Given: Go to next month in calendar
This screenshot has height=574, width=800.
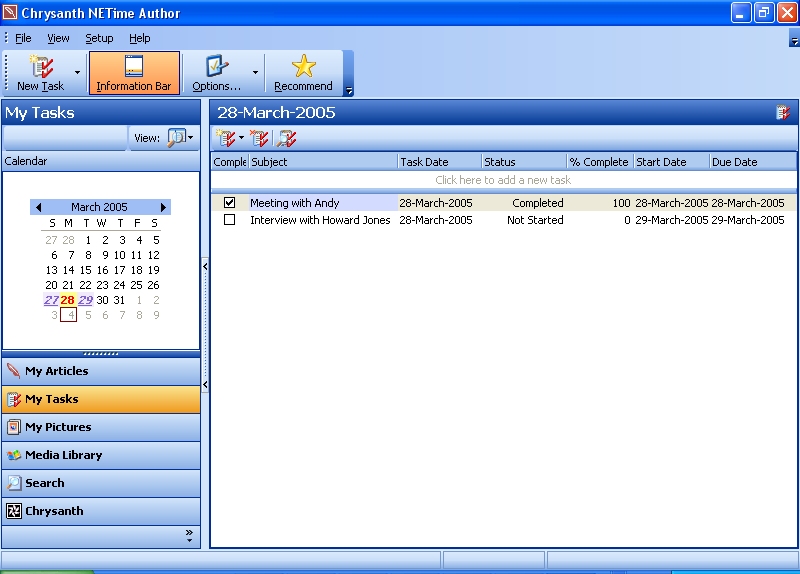Looking at the screenshot, I should click(x=164, y=207).
